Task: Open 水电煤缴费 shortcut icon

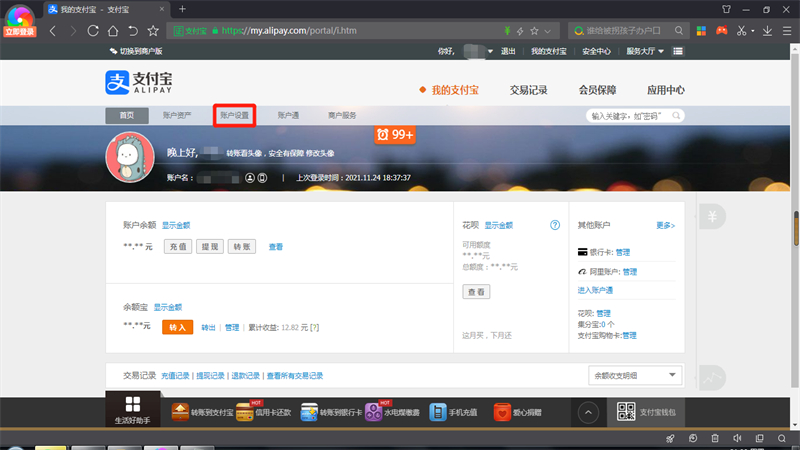Action: click(373, 412)
